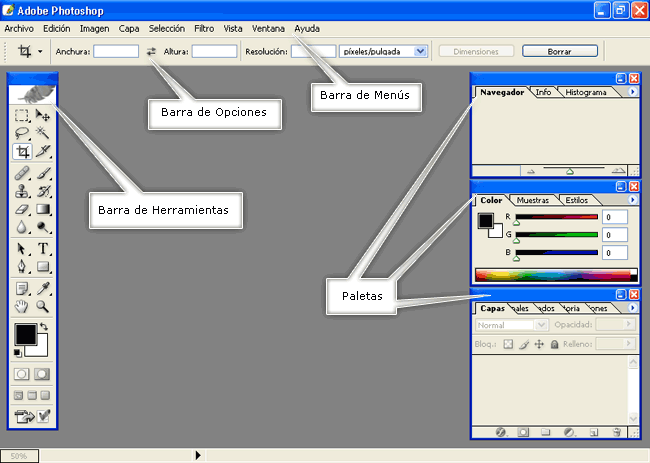Viewport: 650px width, 463px height.
Task: Click the red R color slider
Action: 556,217
